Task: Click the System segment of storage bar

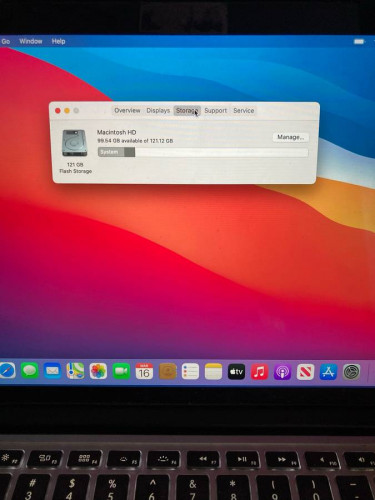Action: 111,152
